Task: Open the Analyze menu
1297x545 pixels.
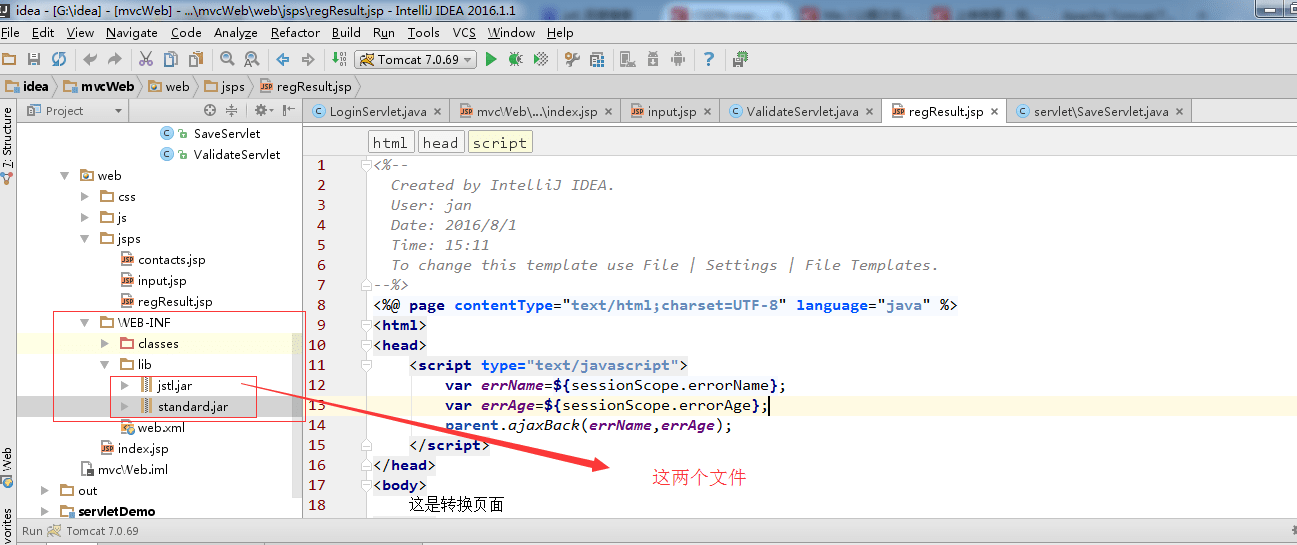Action: pos(236,33)
